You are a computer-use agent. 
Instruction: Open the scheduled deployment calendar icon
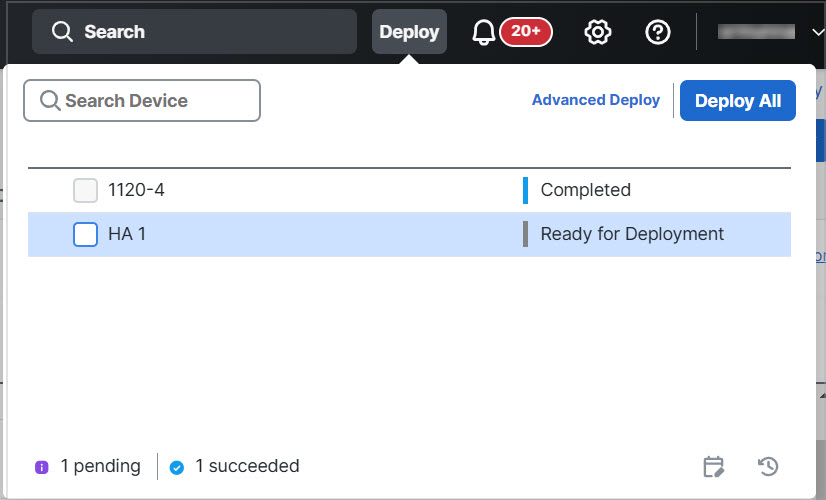click(713, 466)
